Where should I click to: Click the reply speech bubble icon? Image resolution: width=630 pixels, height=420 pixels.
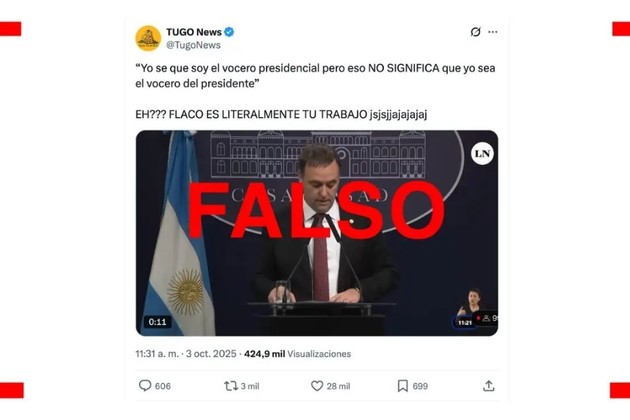pyautogui.click(x=145, y=386)
